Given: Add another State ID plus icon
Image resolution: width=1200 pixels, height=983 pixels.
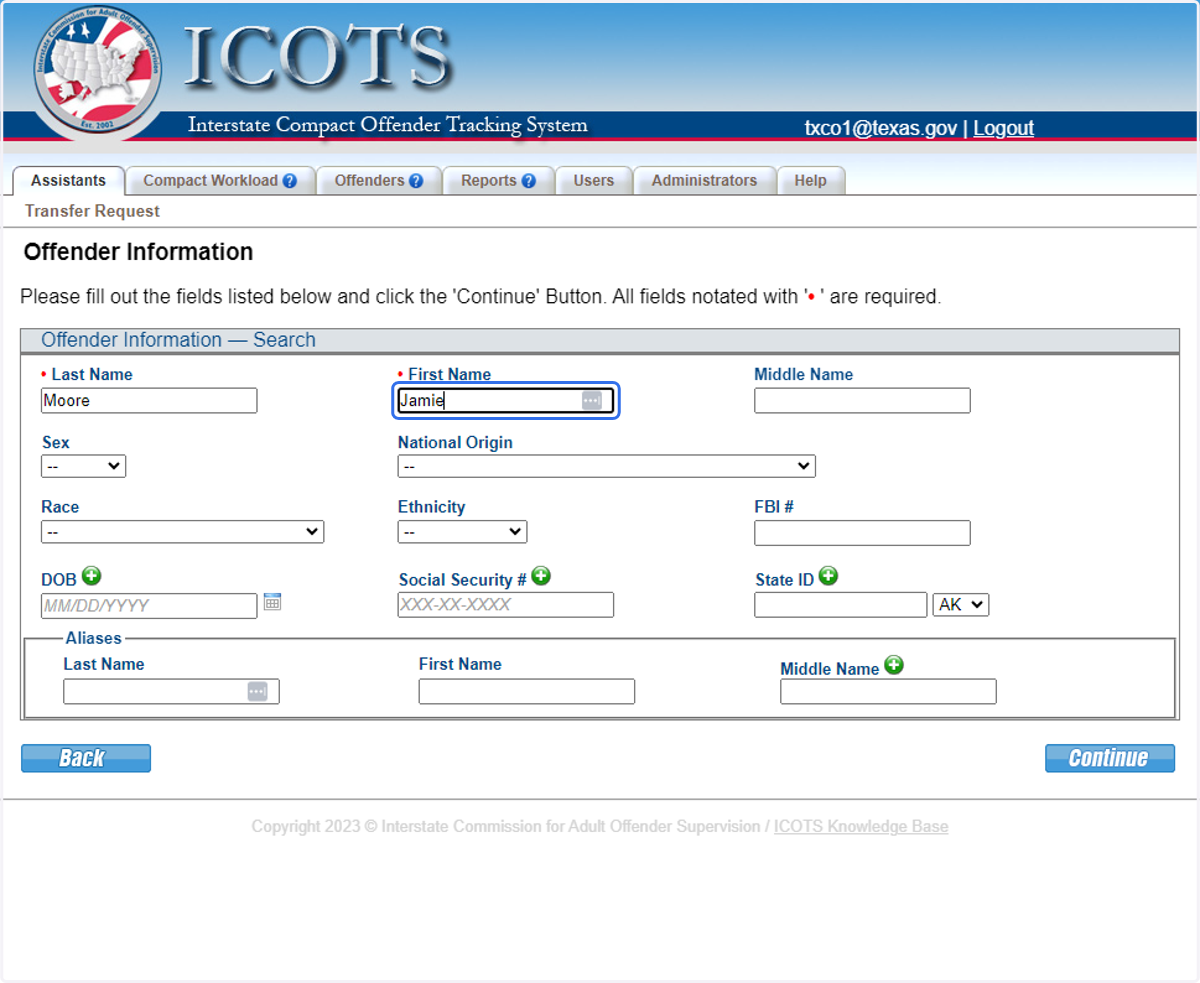Looking at the screenshot, I should point(828,576).
